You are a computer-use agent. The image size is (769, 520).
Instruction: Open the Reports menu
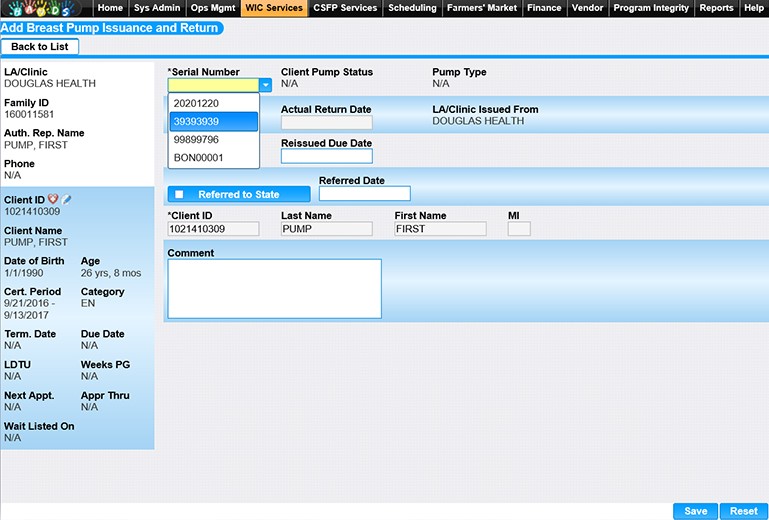[x=716, y=8]
